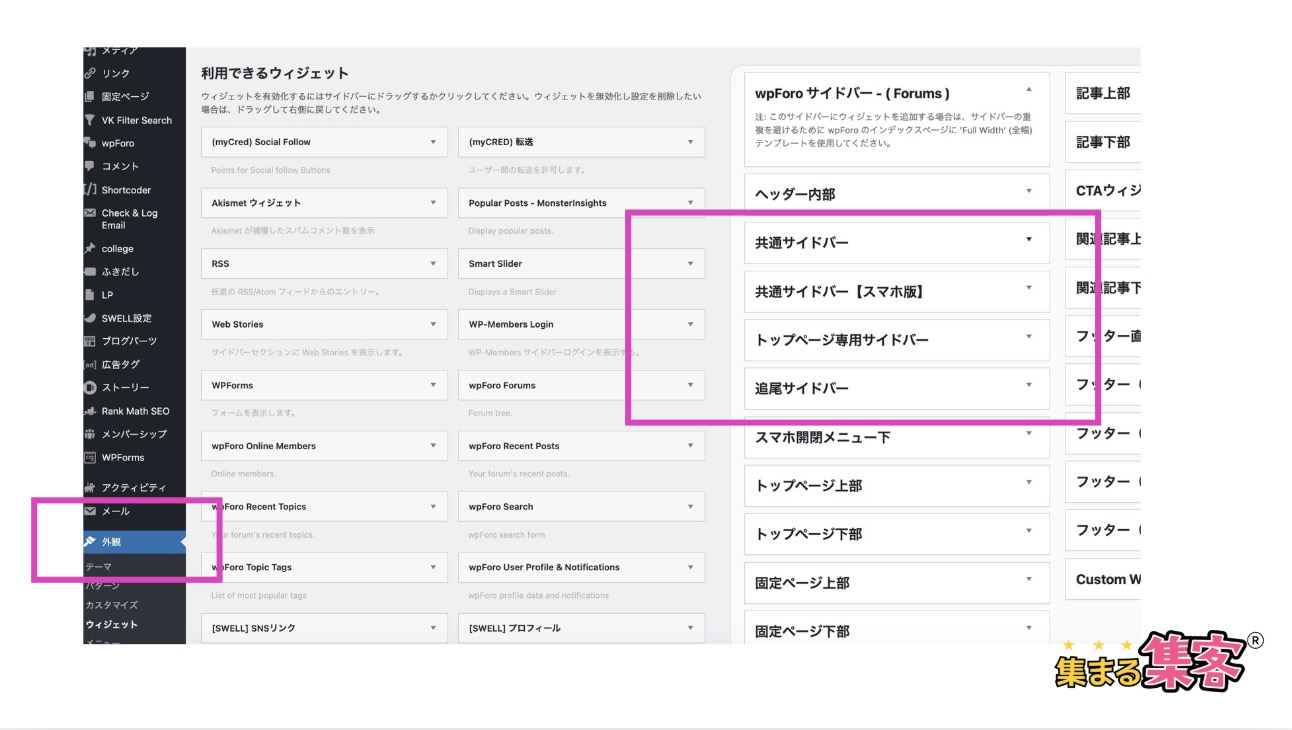
Task: Click the ストーリー icon in sidebar
Action: (90, 387)
